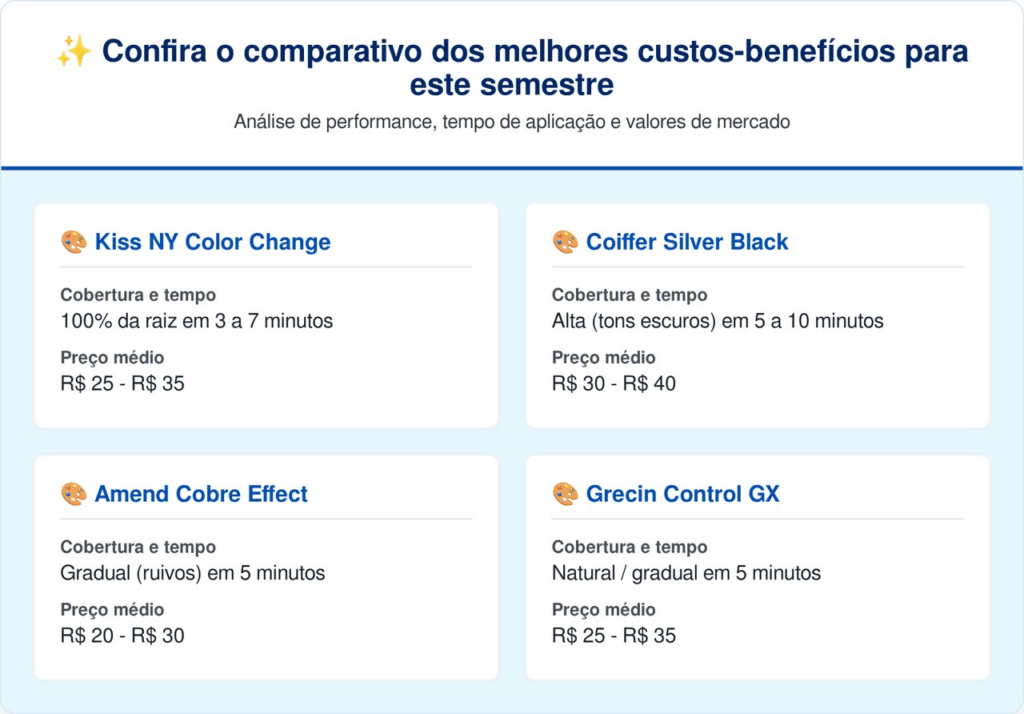Click palette icon beside Grecin Control GX
This screenshot has height=714, width=1024.
tap(565, 494)
